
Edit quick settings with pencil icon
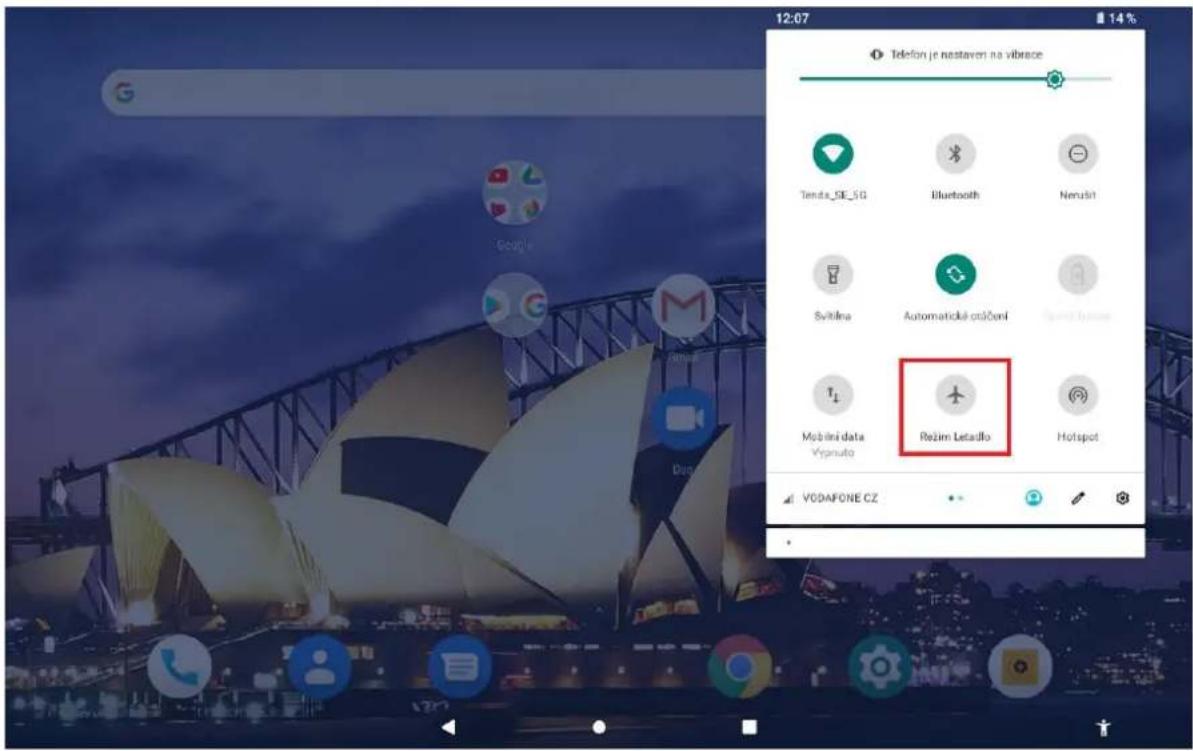[x=1078, y=498]
